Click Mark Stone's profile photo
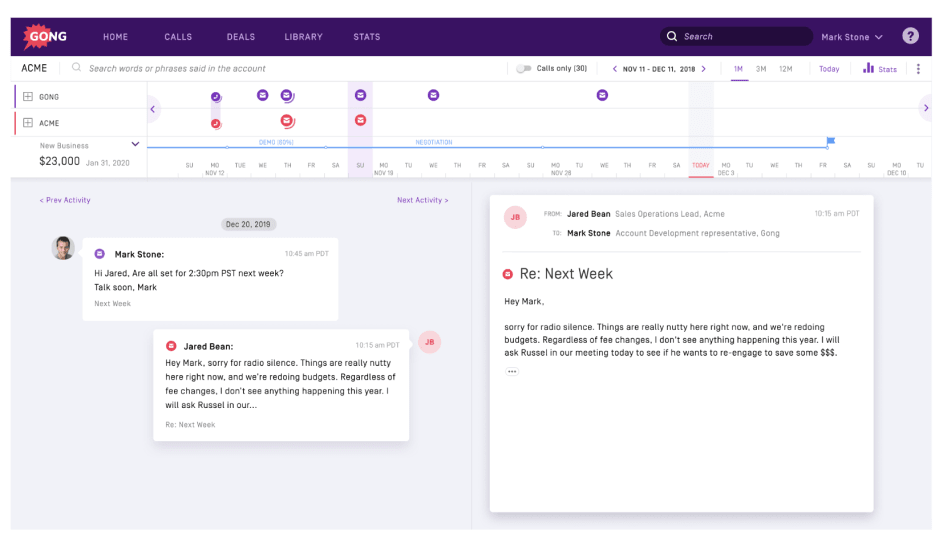The height and width of the screenshot is (540, 939). 63,248
